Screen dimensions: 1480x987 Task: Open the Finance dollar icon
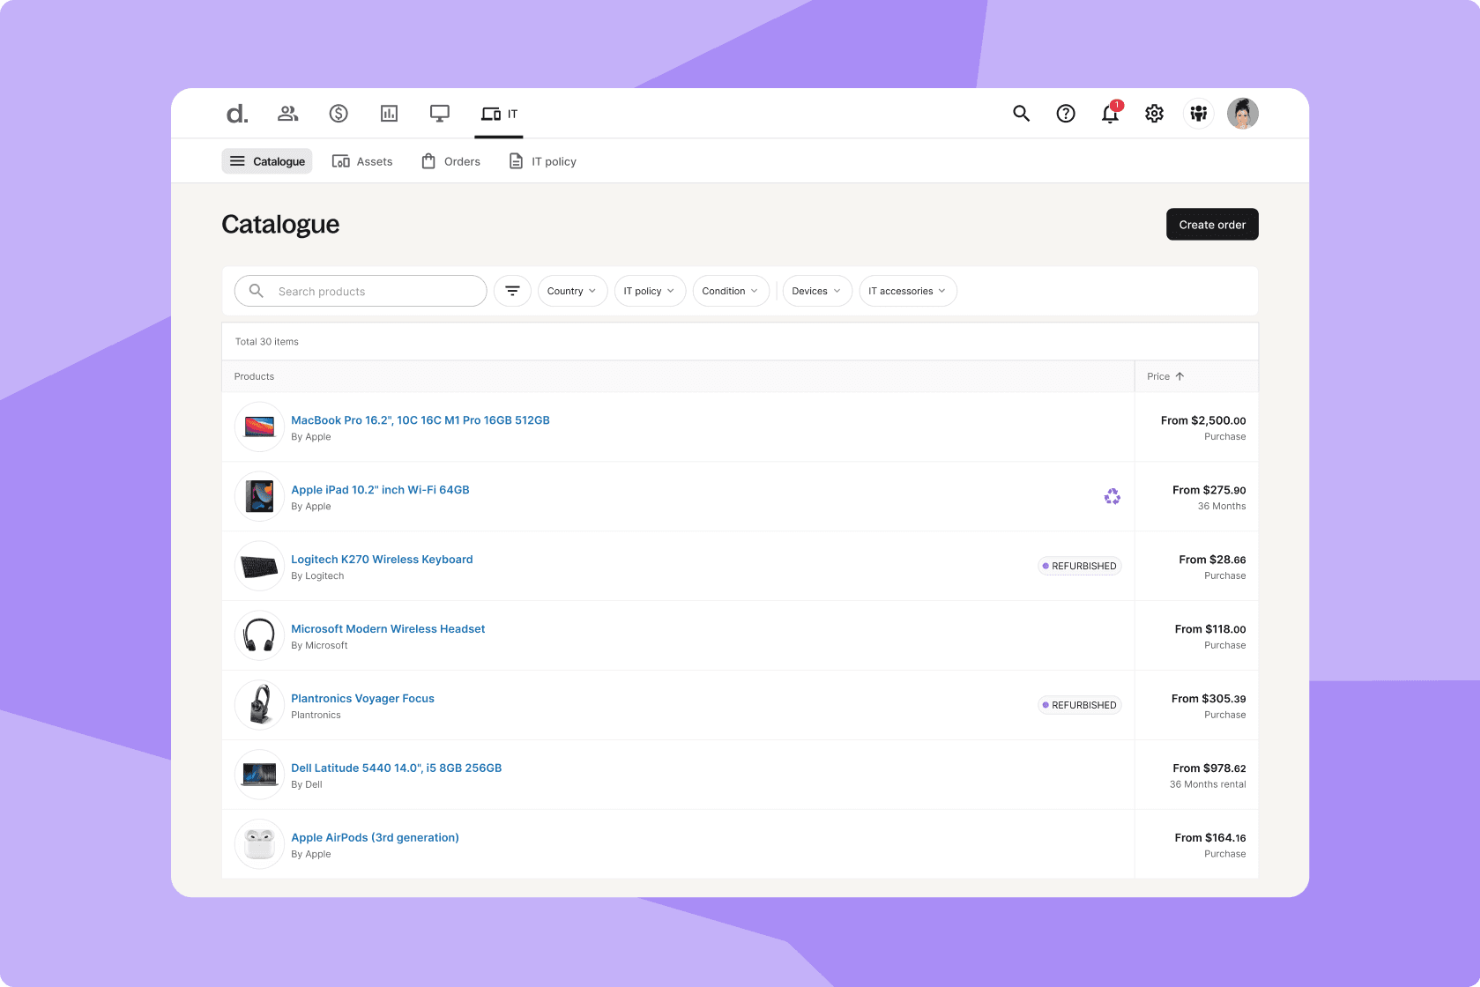tap(339, 113)
